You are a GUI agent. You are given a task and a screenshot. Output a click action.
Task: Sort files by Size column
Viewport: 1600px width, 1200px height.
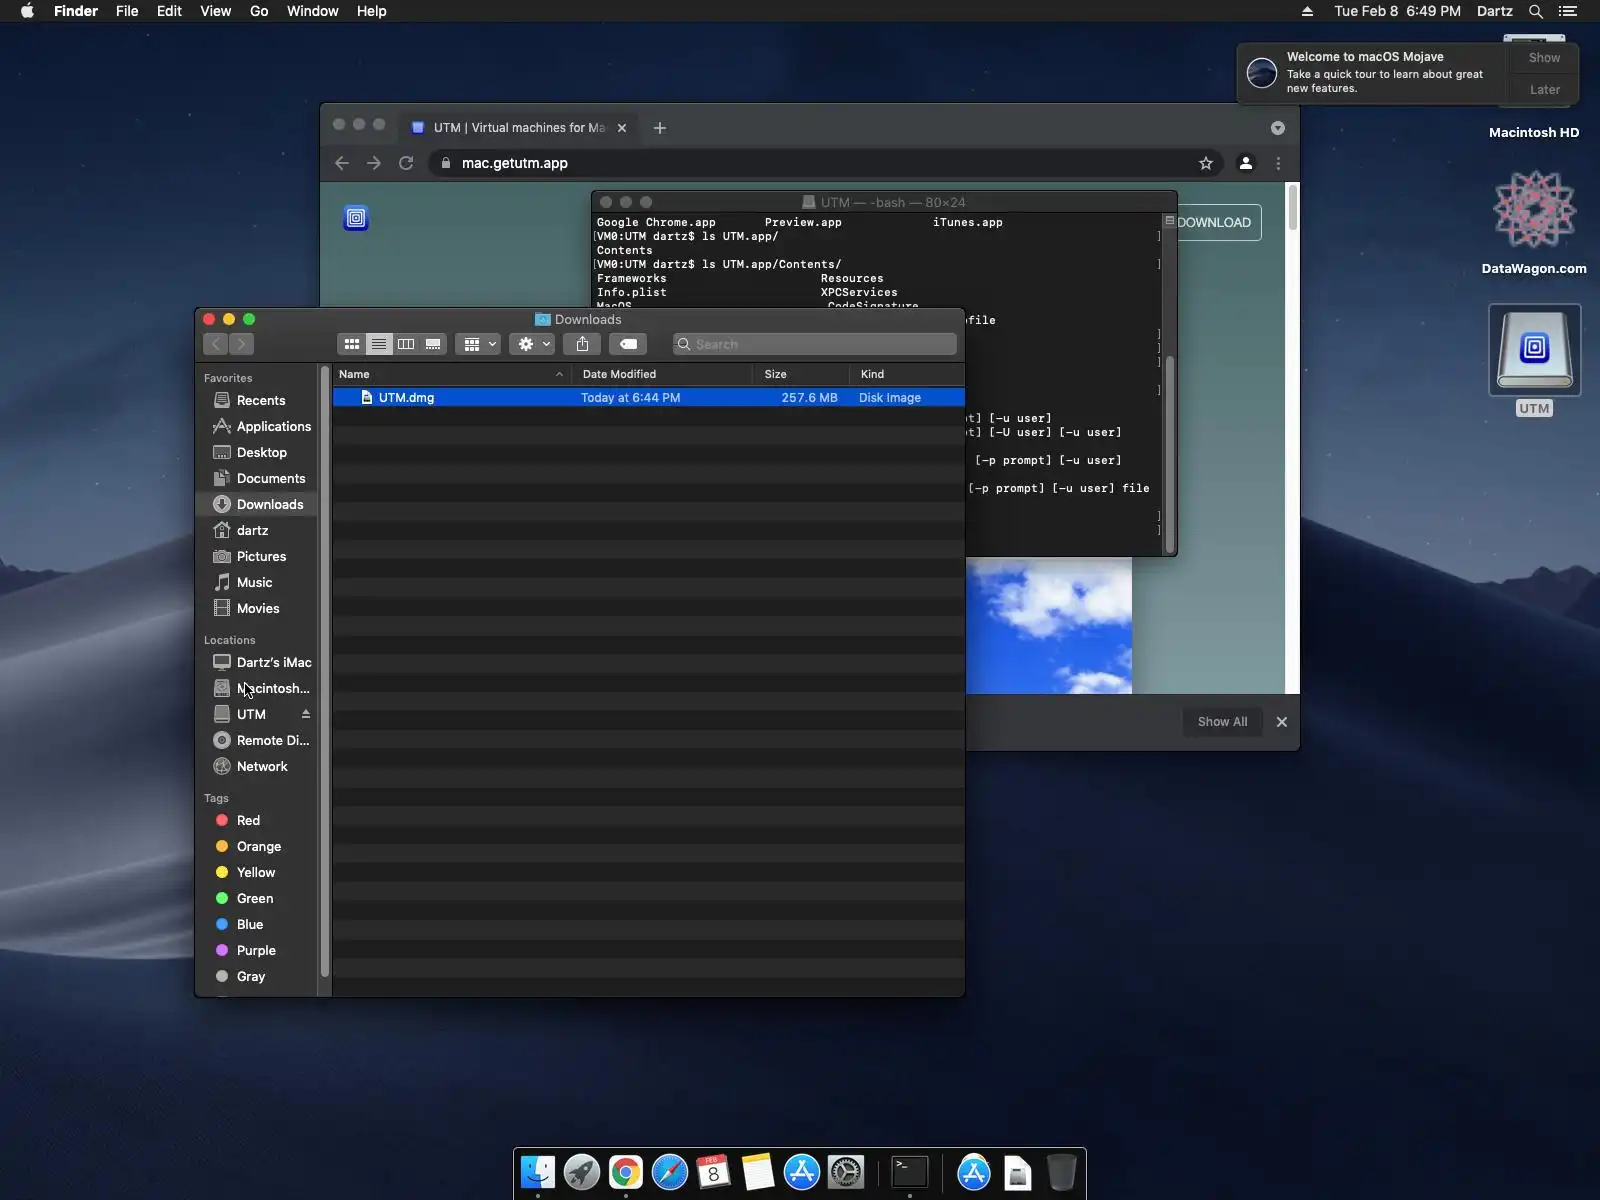tap(801, 374)
